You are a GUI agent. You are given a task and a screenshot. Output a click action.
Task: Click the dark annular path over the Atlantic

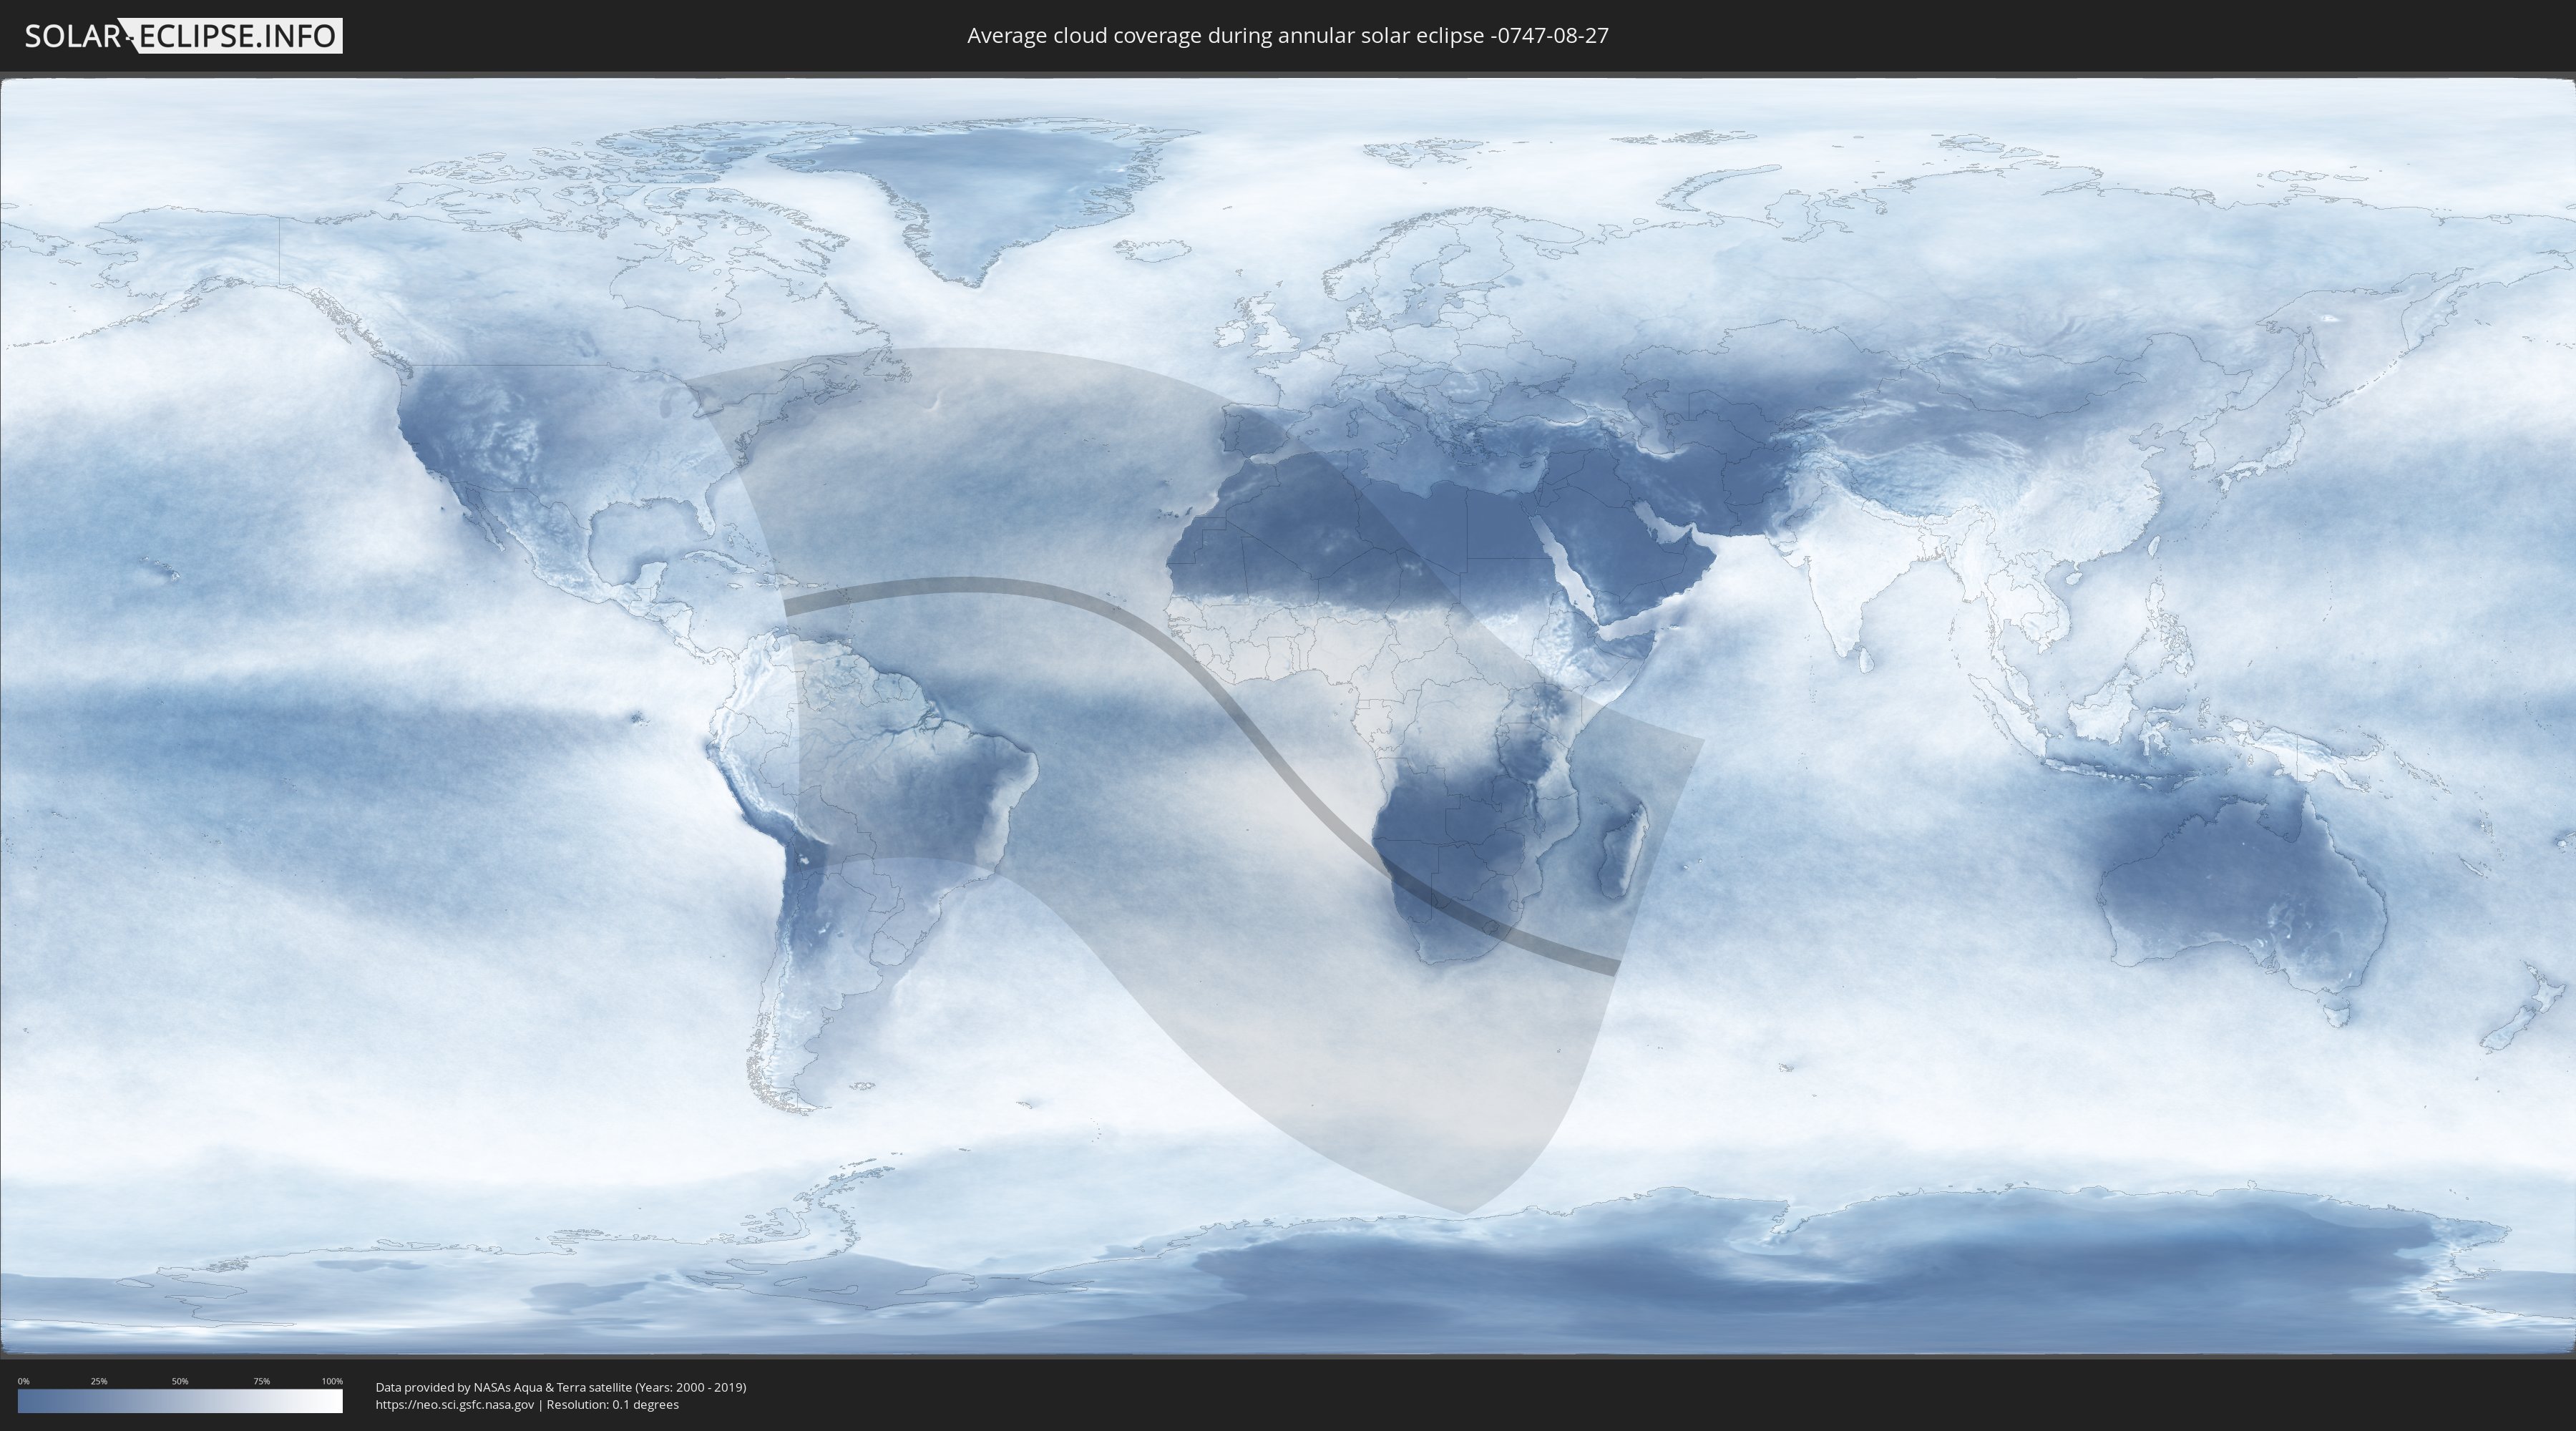coord(1000,585)
